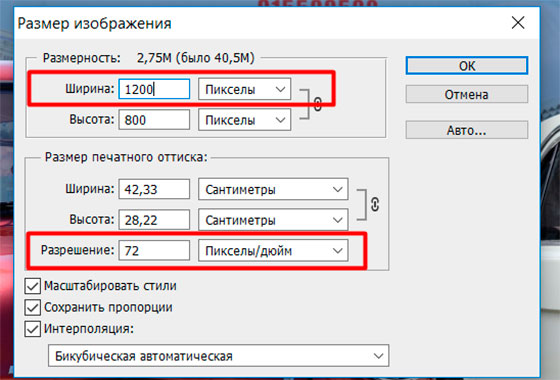Image resolution: width=560 pixels, height=380 pixels.
Task: Open the Пикселы/дюйм resolution units dropdown
Action: click(x=273, y=250)
